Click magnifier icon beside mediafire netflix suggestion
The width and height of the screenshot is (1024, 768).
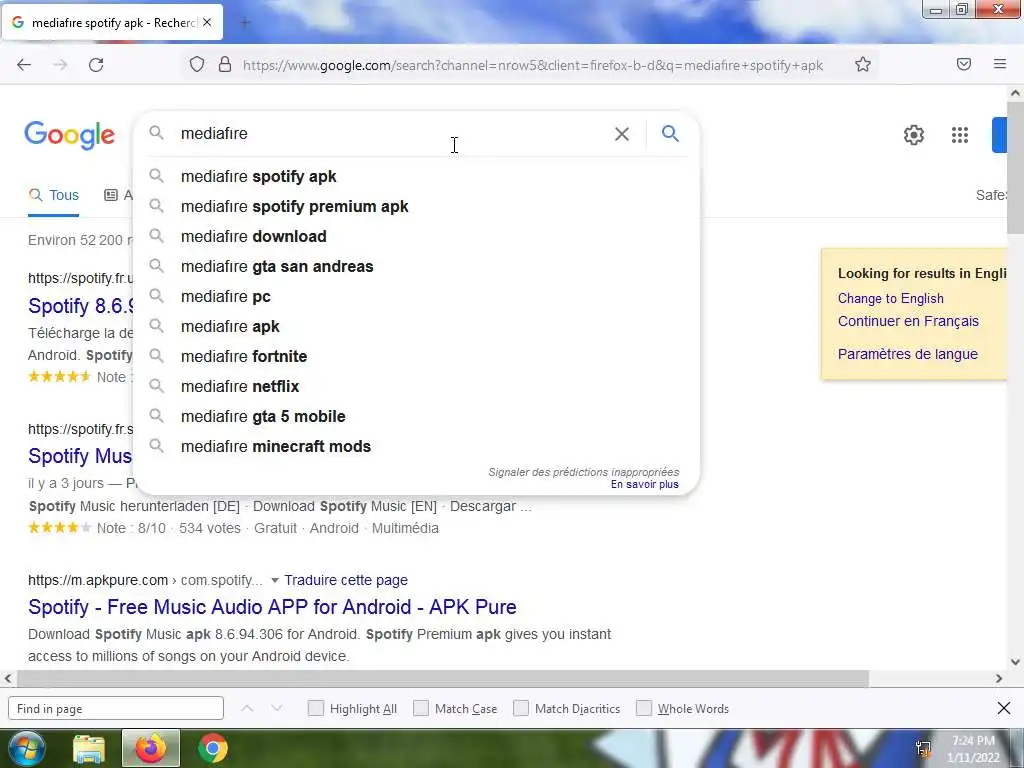[x=156, y=386]
